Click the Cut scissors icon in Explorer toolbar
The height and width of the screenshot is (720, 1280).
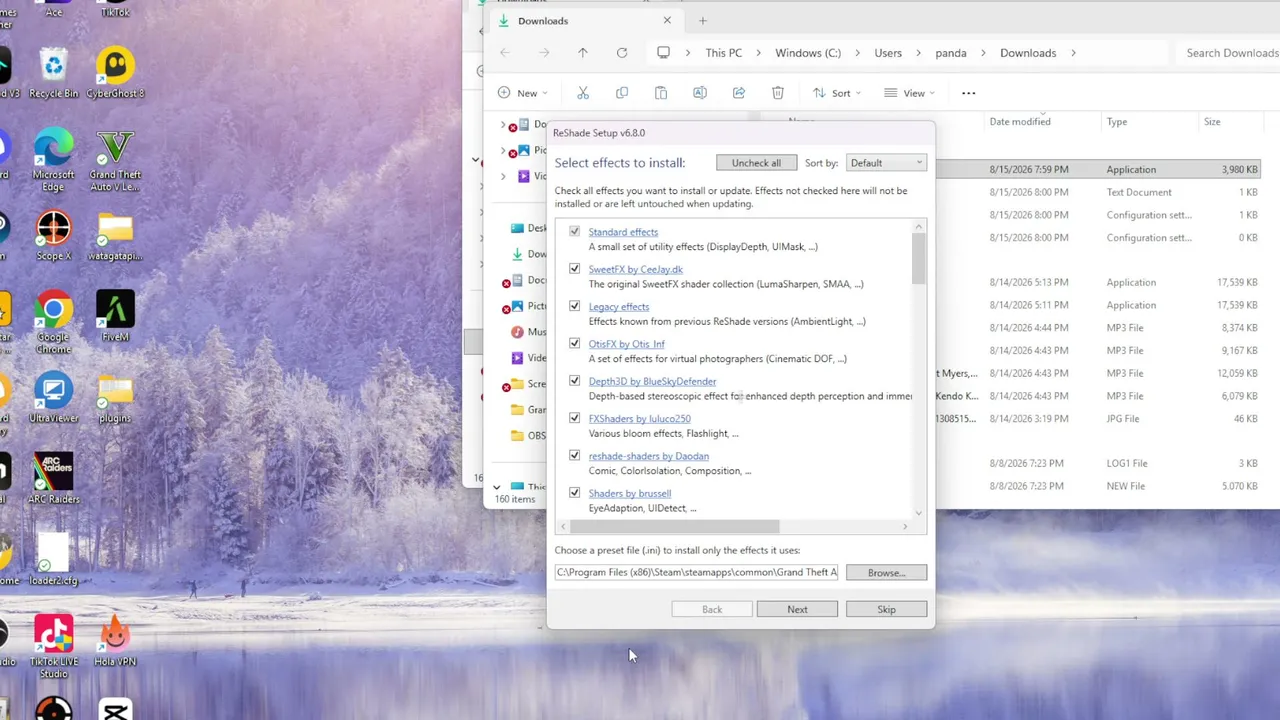click(x=583, y=93)
